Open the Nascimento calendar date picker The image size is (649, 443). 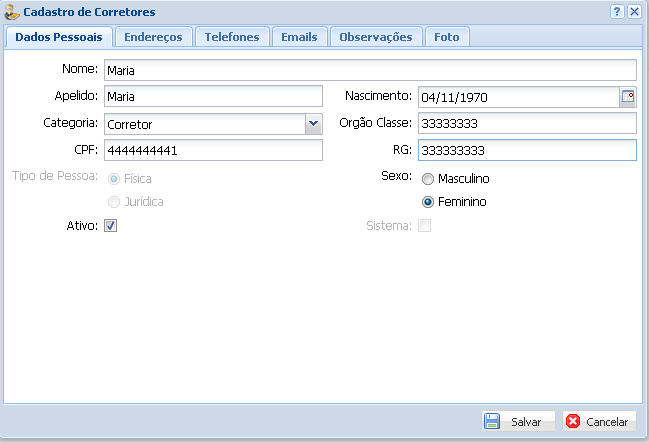coord(628,97)
